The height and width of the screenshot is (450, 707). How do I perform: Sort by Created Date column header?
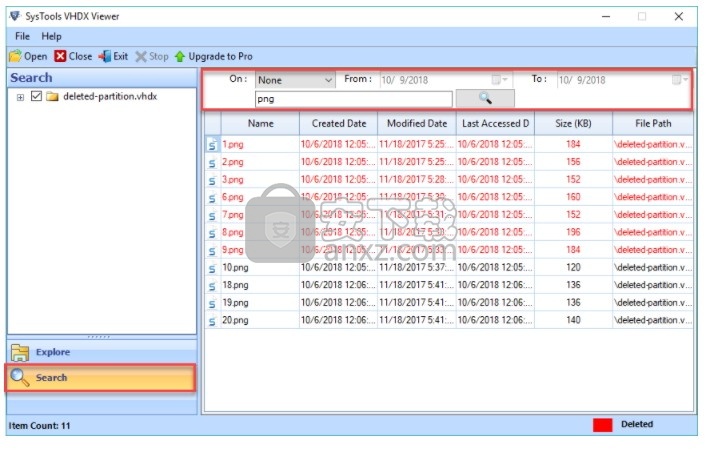(339, 124)
